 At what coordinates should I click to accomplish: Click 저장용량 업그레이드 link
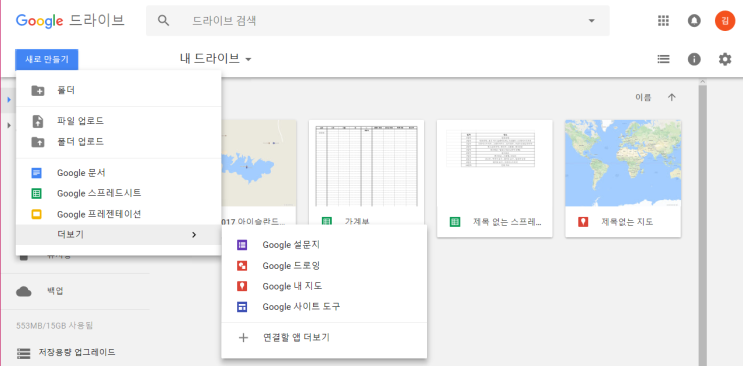click(77, 352)
